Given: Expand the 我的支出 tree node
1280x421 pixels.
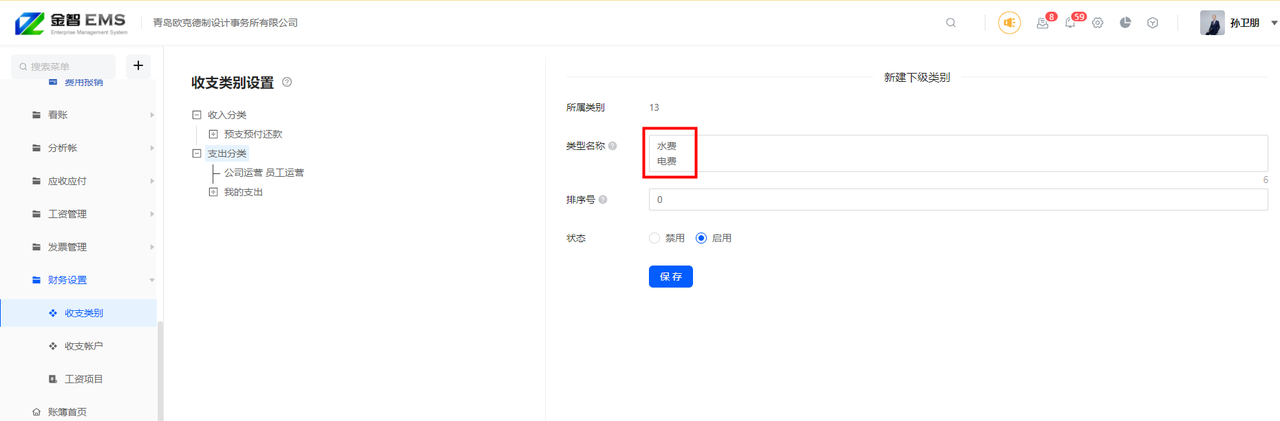Looking at the screenshot, I should 213,192.
